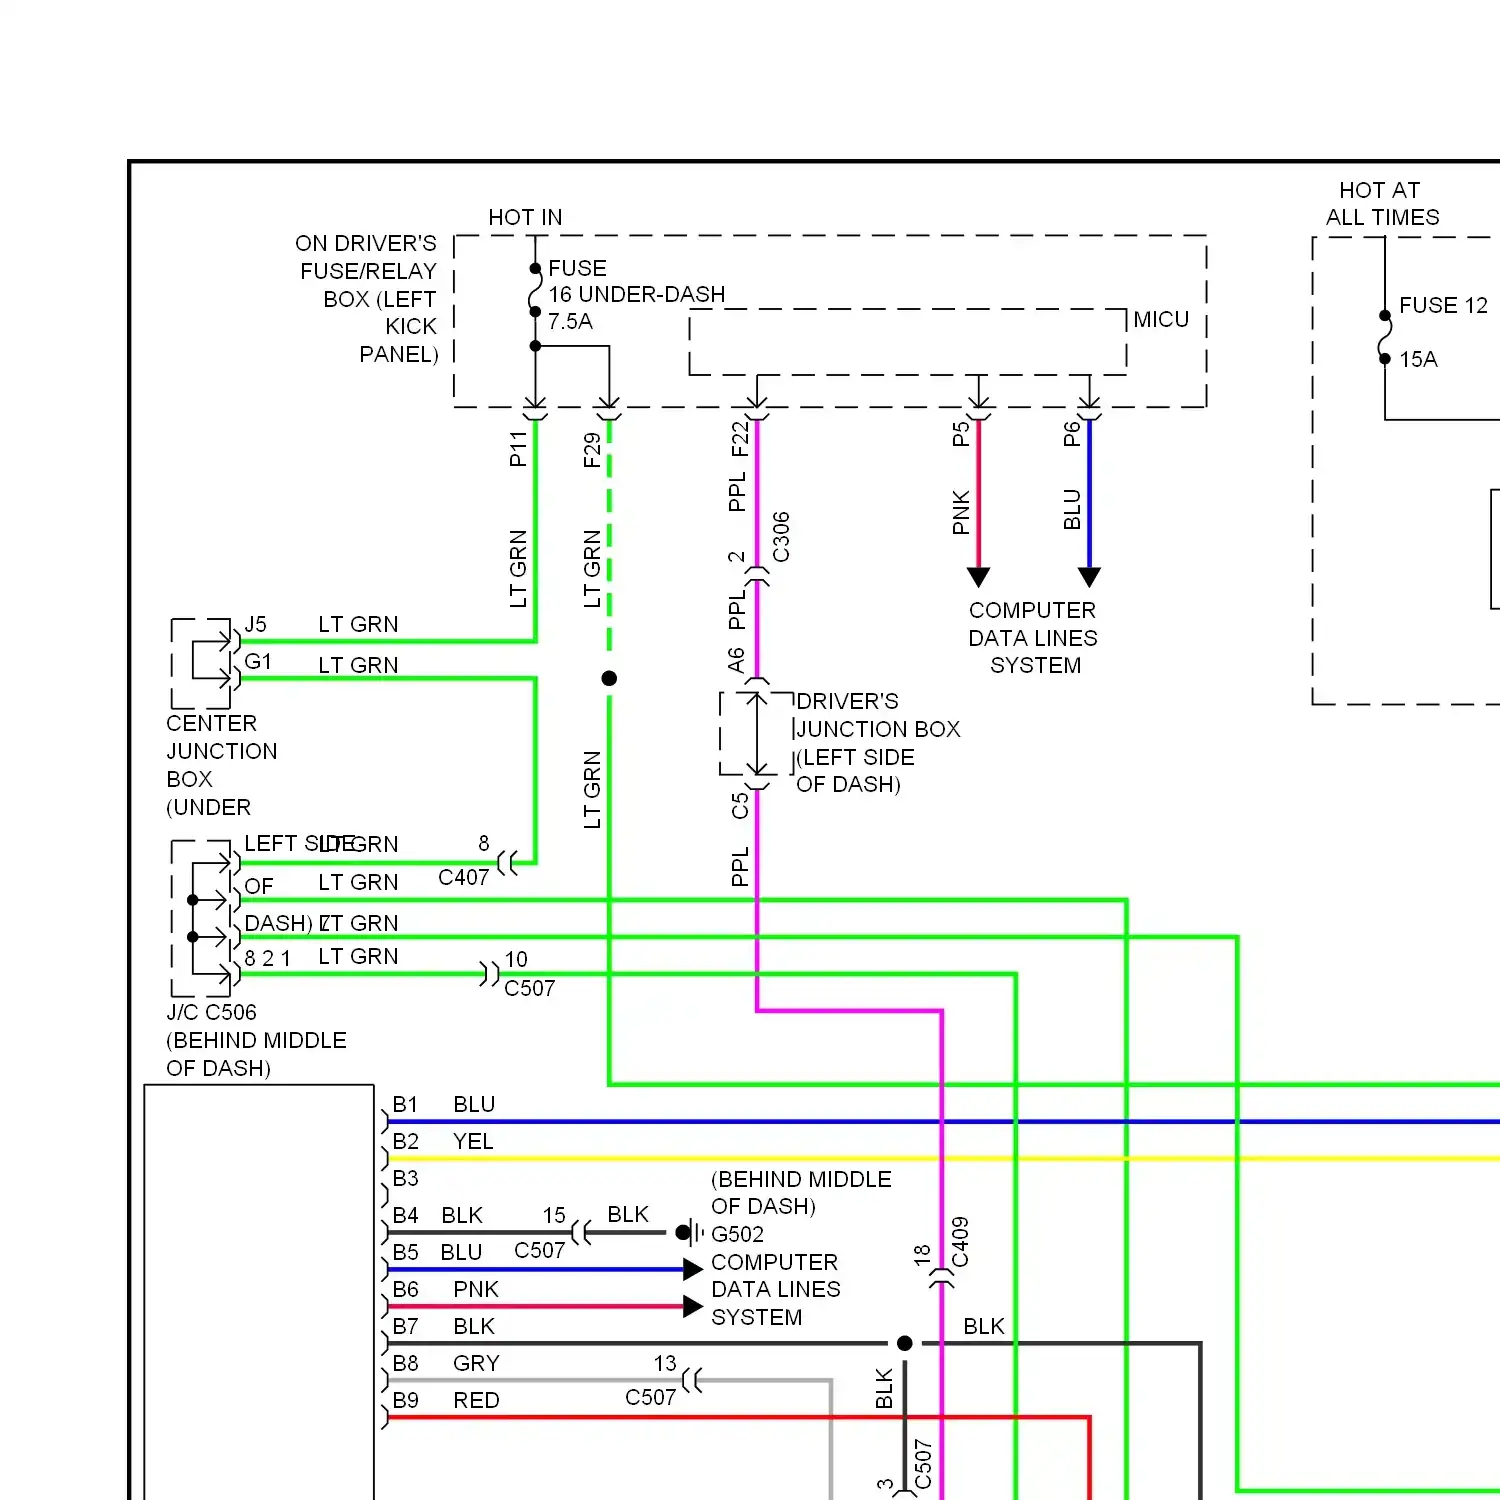
Task: Select the YEL wire color label
Action: coord(473,1141)
